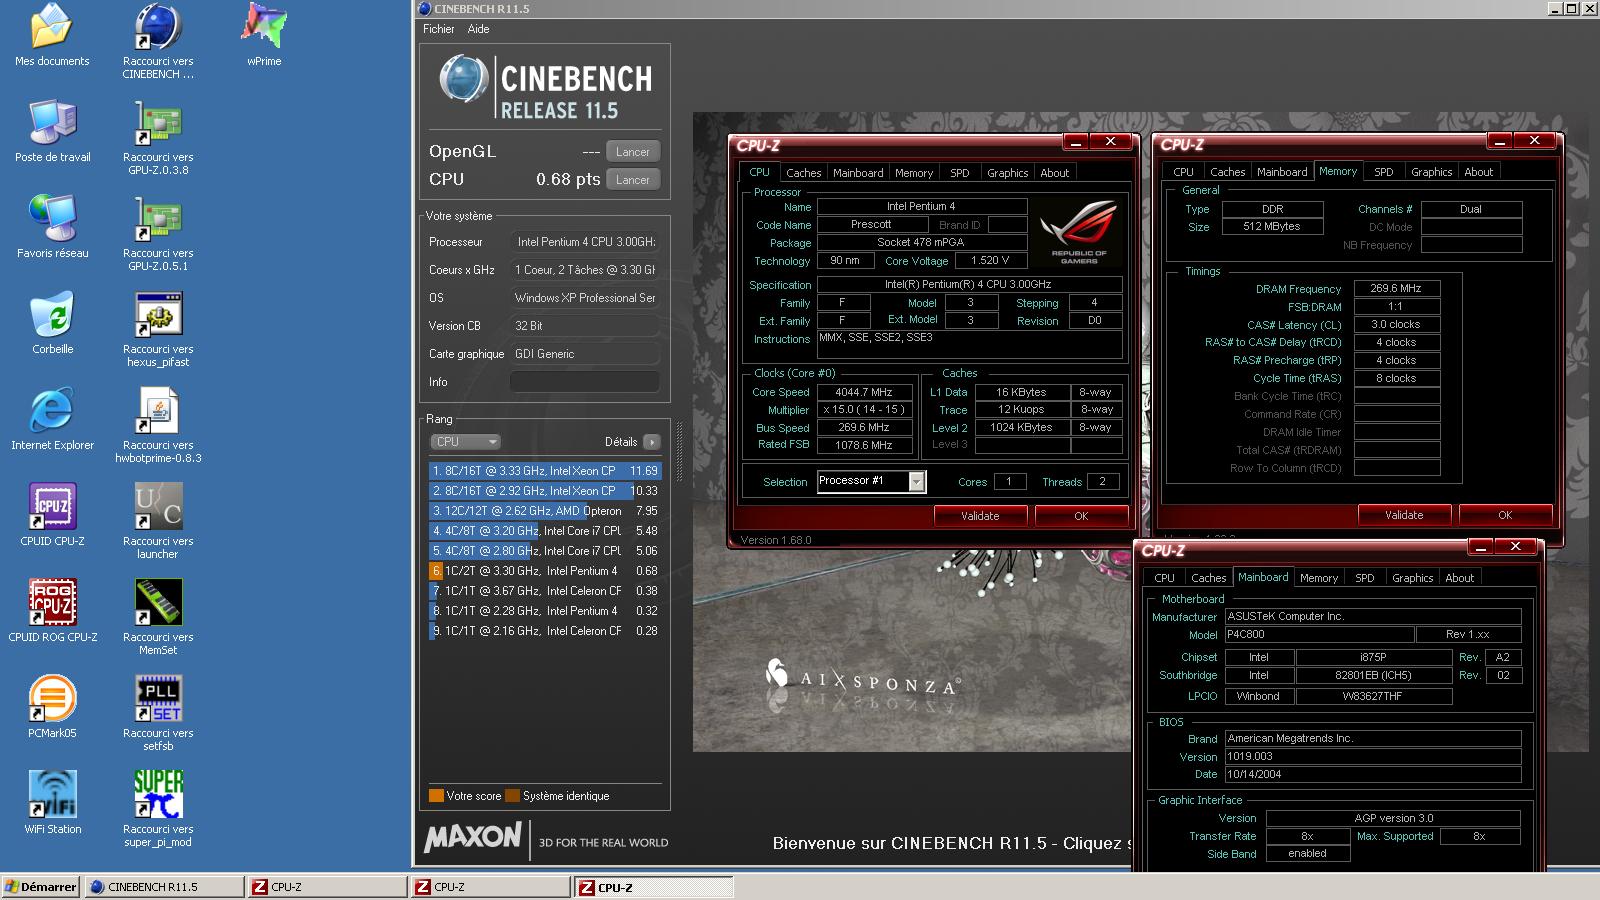This screenshot has height=900, width=1600.
Task: Open Graphics tab in CPU-Z CPU window
Action: [x=1007, y=173]
